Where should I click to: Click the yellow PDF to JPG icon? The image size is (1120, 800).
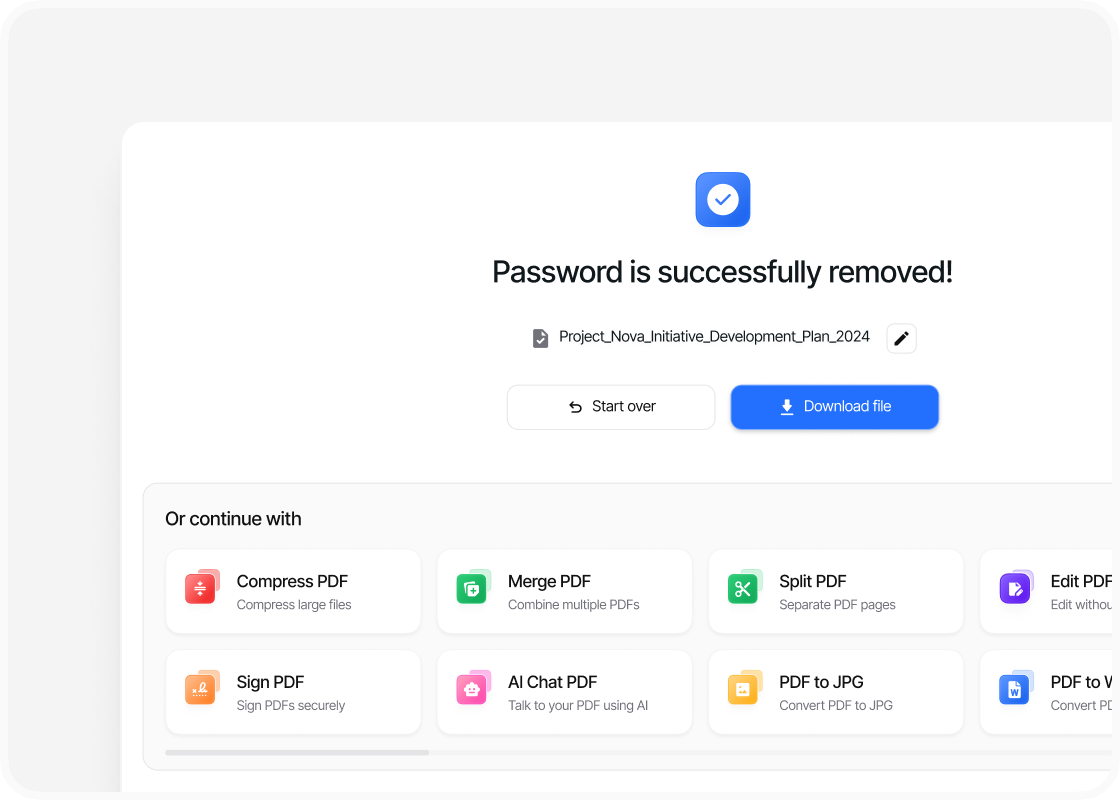[x=744, y=688]
